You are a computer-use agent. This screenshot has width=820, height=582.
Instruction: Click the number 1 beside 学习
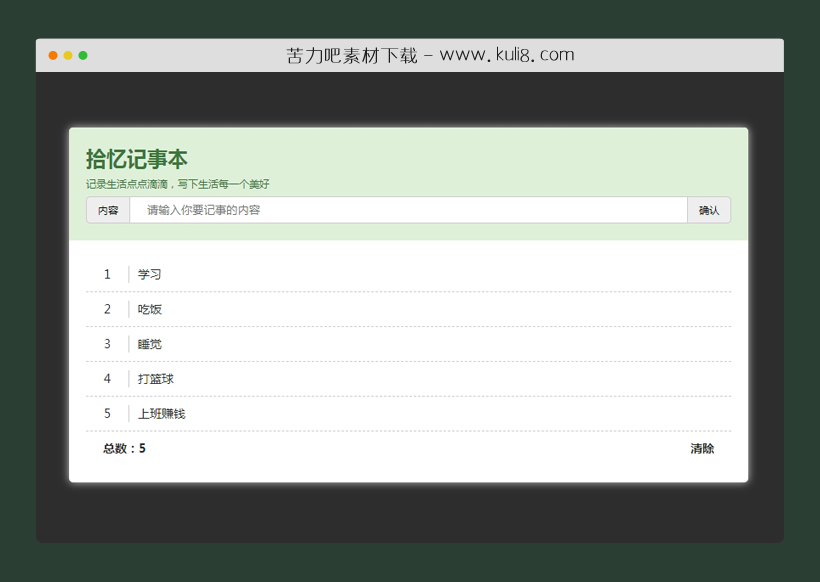[107, 274]
